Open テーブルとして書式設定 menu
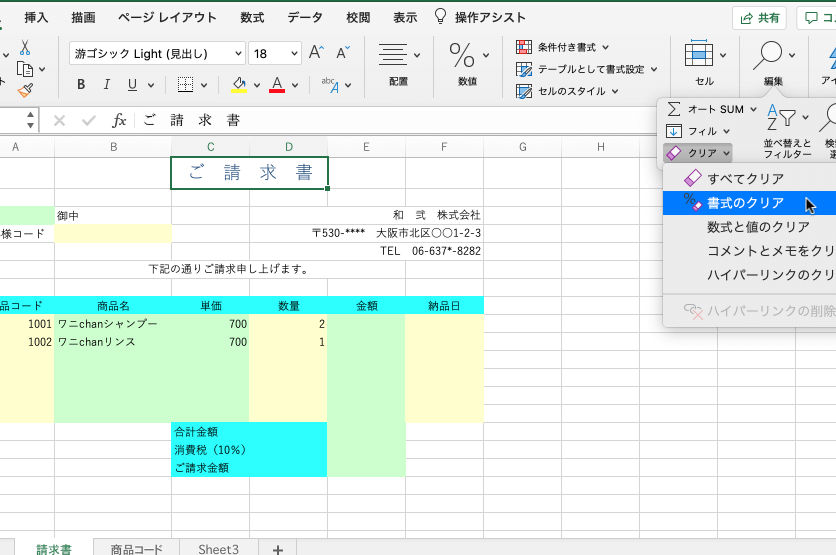Image resolution: width=836 pixels, height=555 pixels. pyautogui.click(x=586, y=69)
